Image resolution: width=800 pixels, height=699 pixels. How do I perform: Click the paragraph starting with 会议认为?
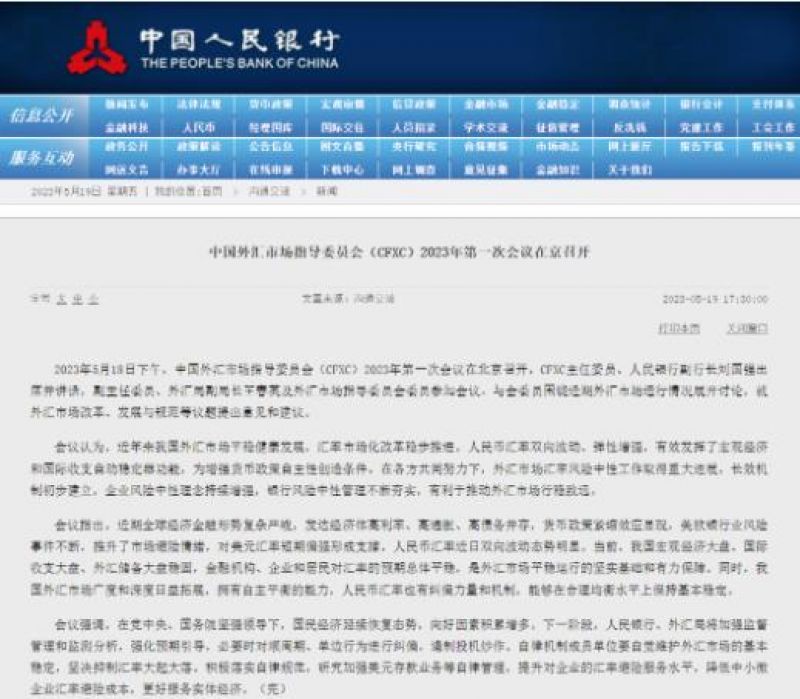pos(399,469)
